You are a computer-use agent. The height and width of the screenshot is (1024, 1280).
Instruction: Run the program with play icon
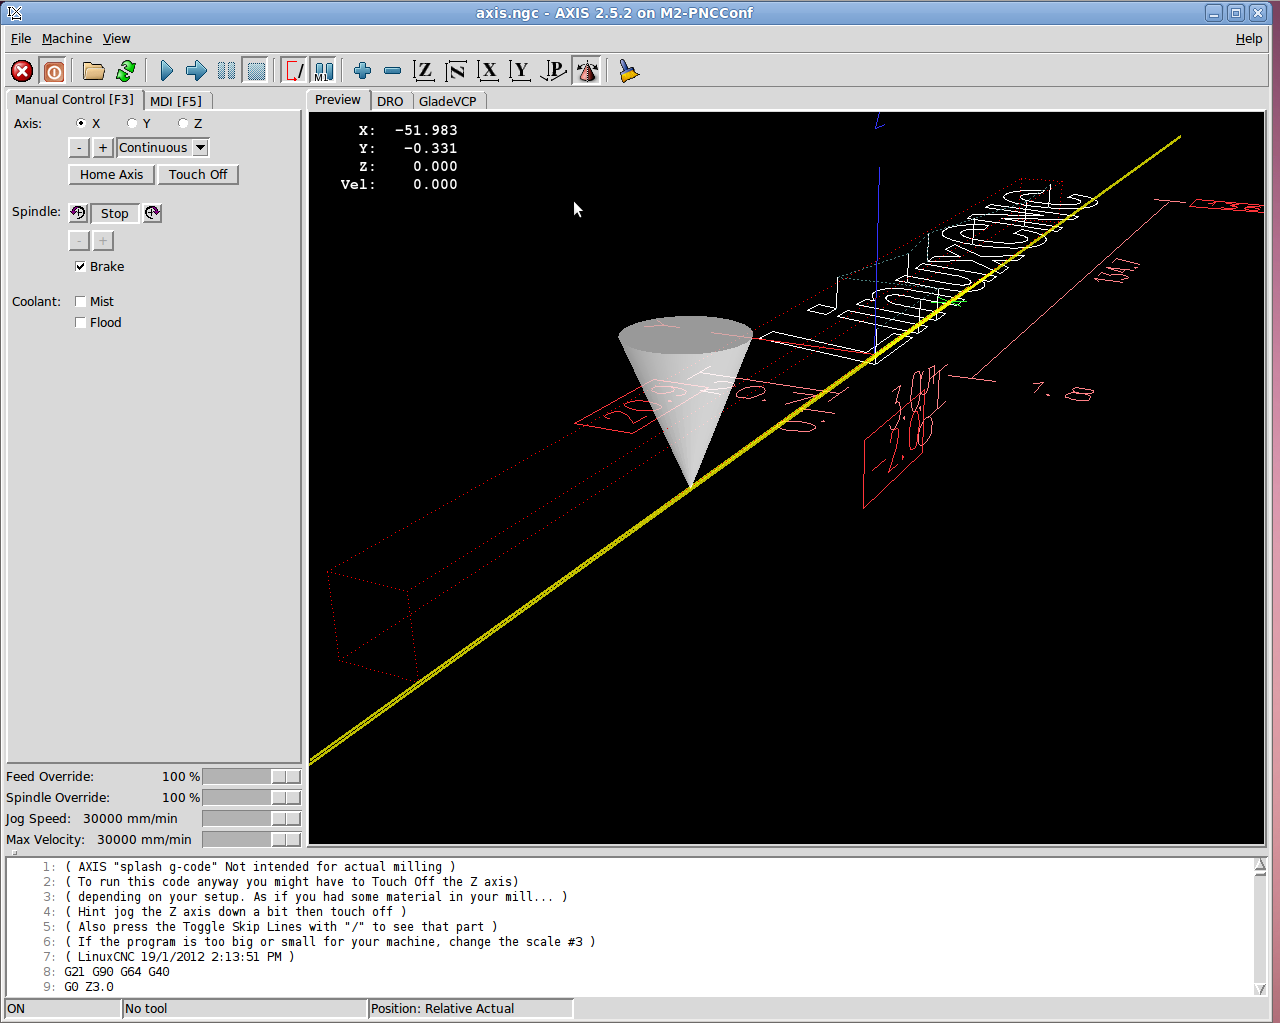[167, 71]
